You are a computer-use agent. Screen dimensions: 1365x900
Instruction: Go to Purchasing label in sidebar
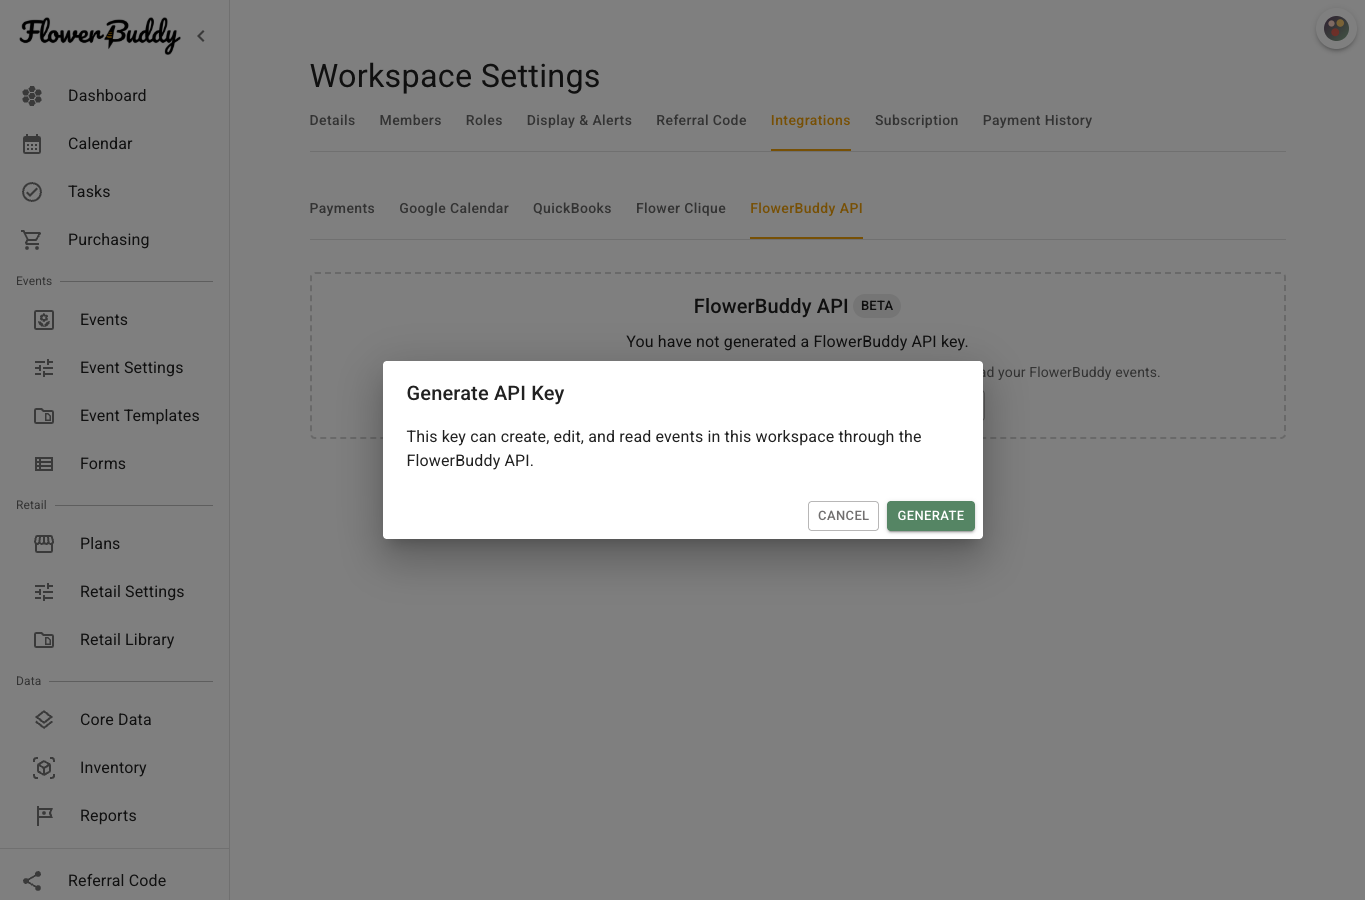(108, 240)
